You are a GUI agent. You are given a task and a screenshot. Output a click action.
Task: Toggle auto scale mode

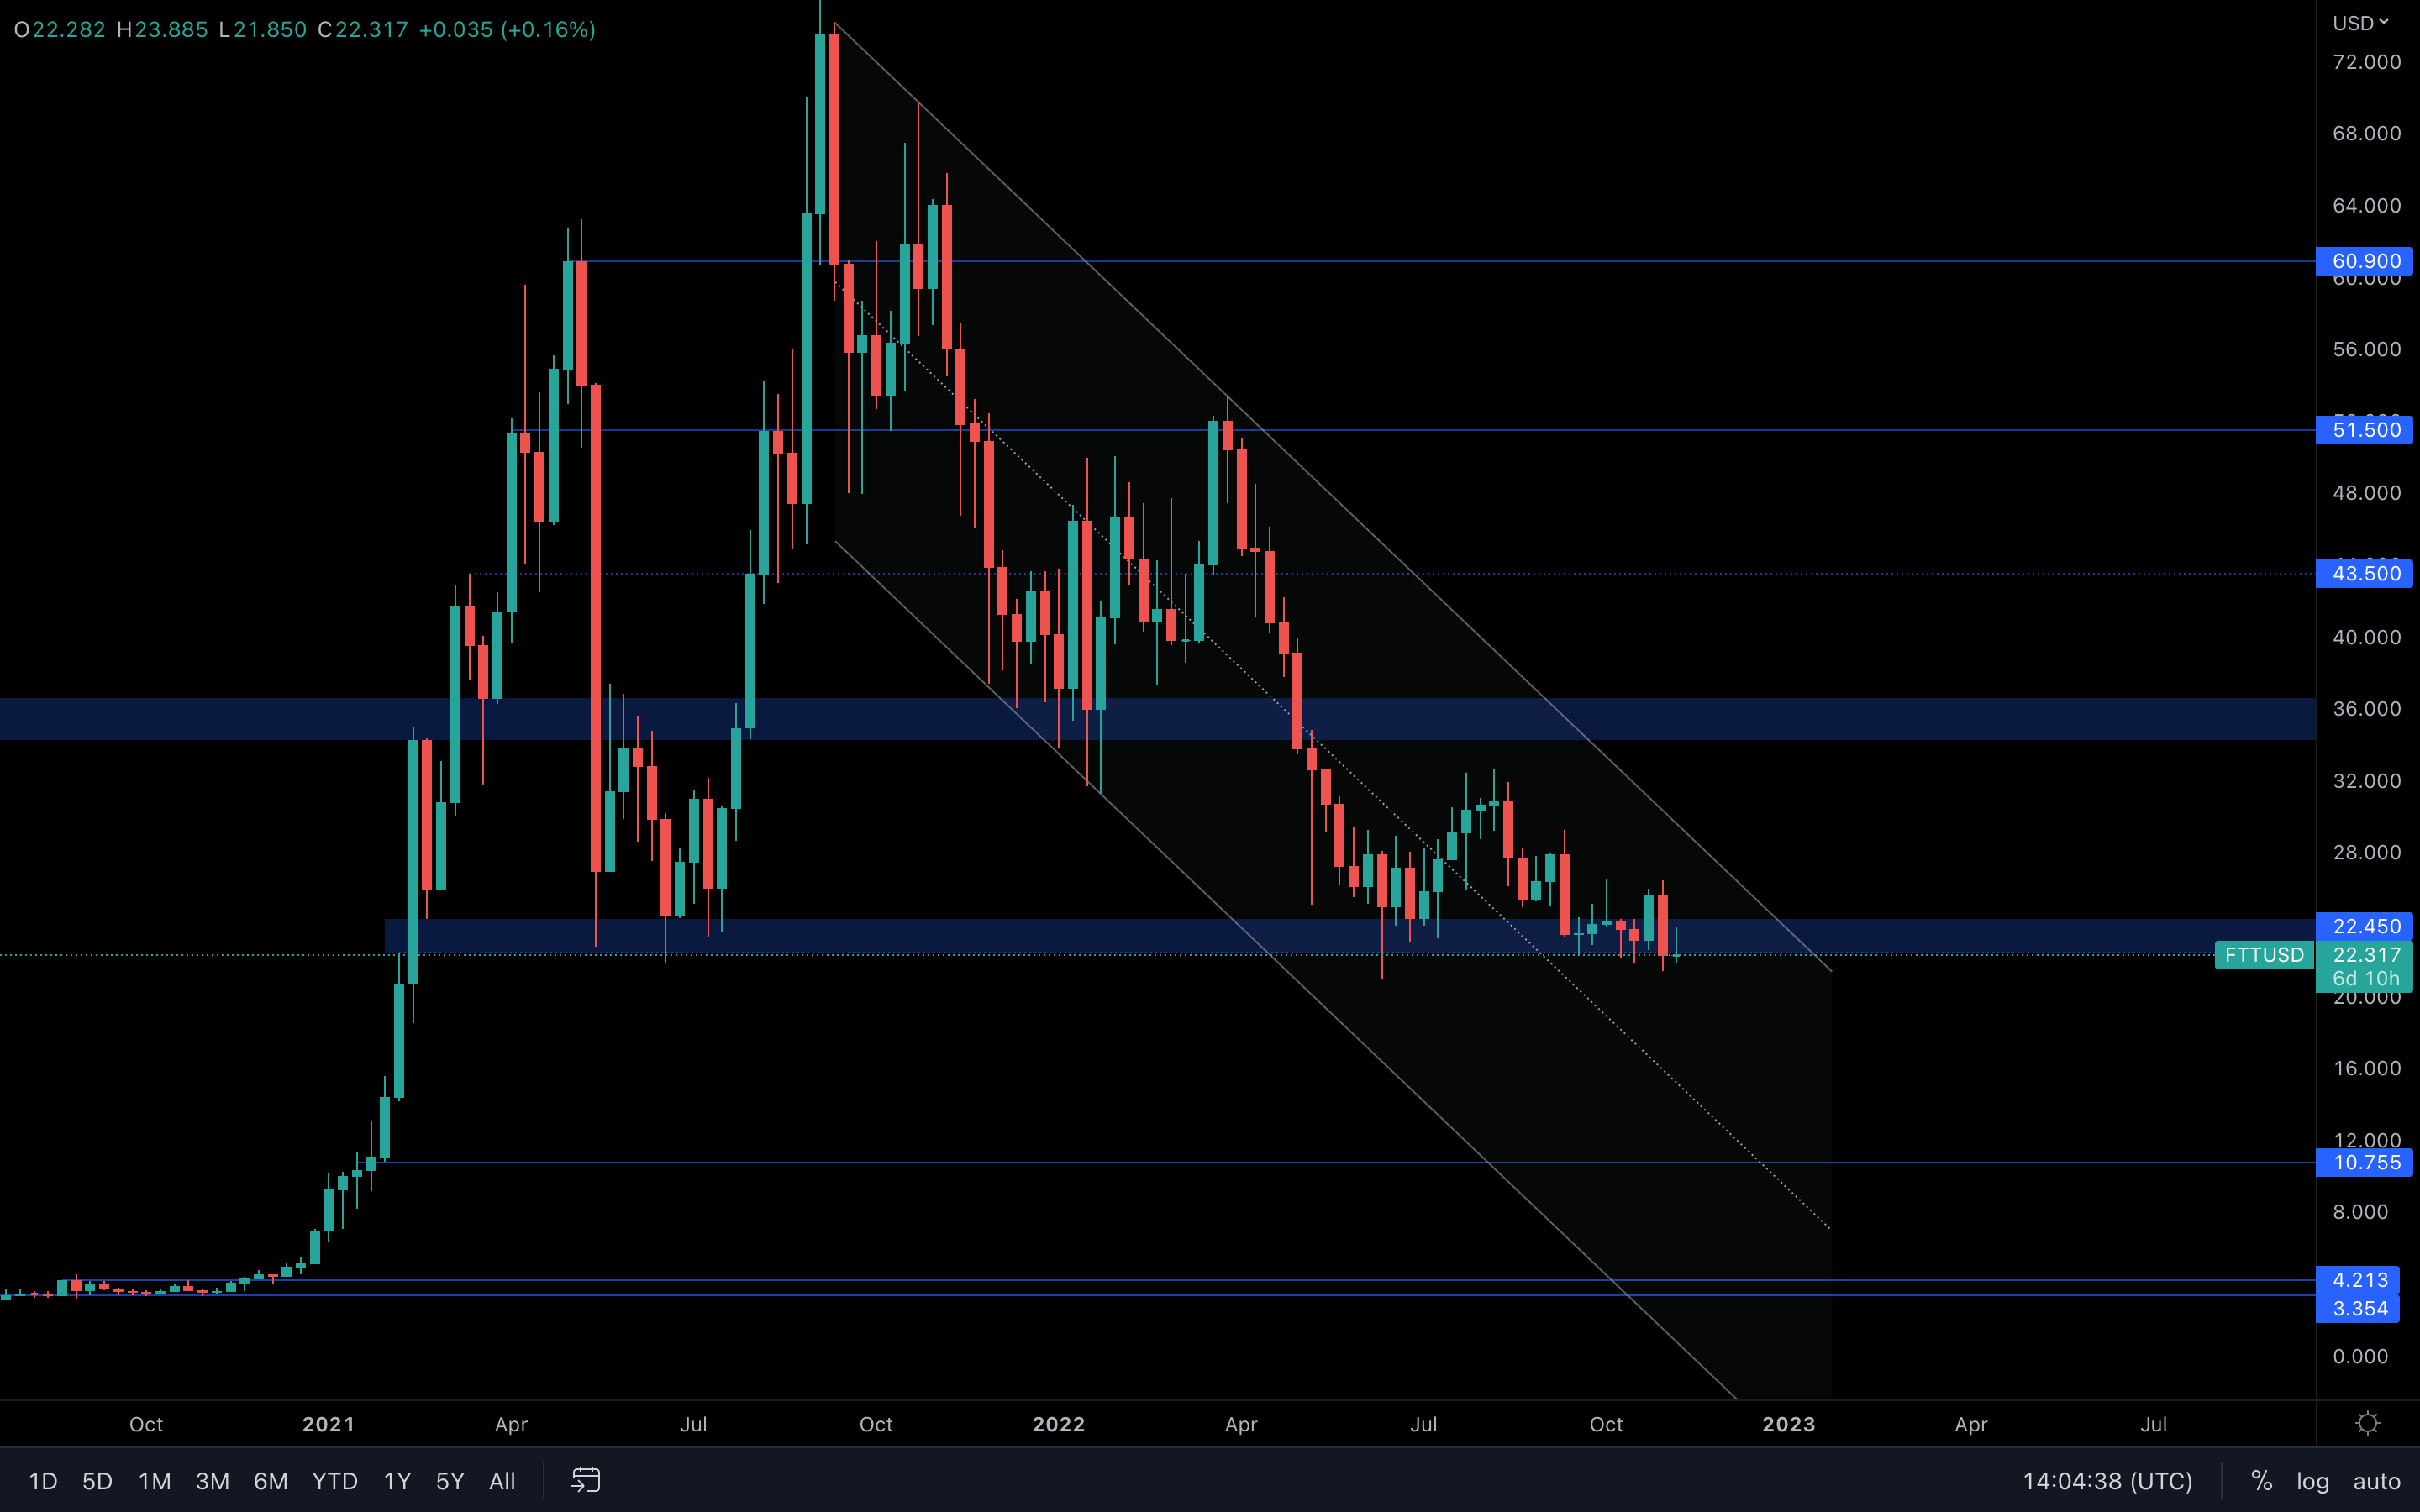tap(2376, 1481)
